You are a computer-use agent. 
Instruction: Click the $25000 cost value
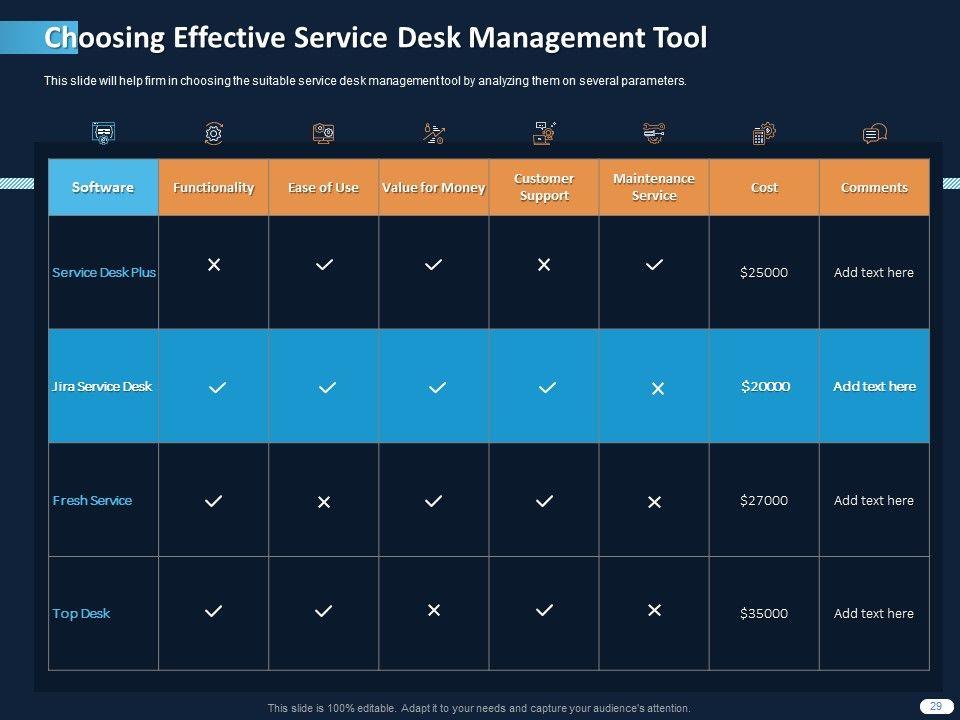click(x=764, y=272)
